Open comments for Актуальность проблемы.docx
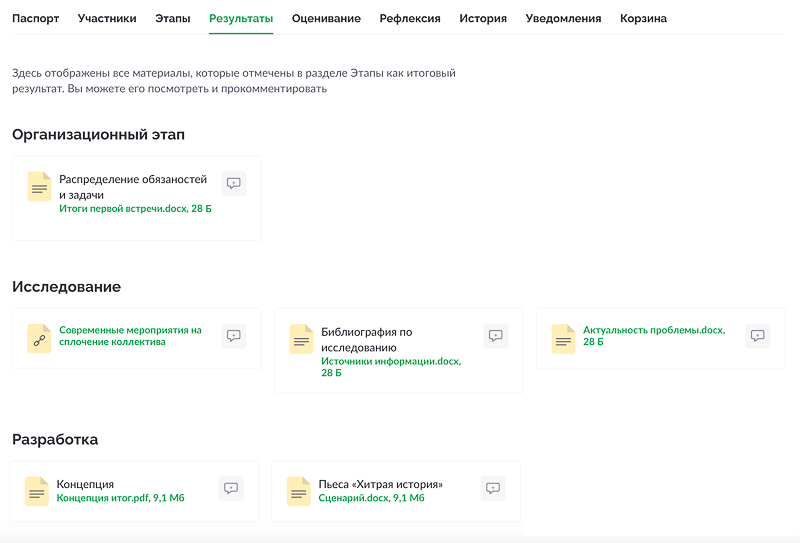The width and height of the screenshot is (800, 543). click(758, 336)
